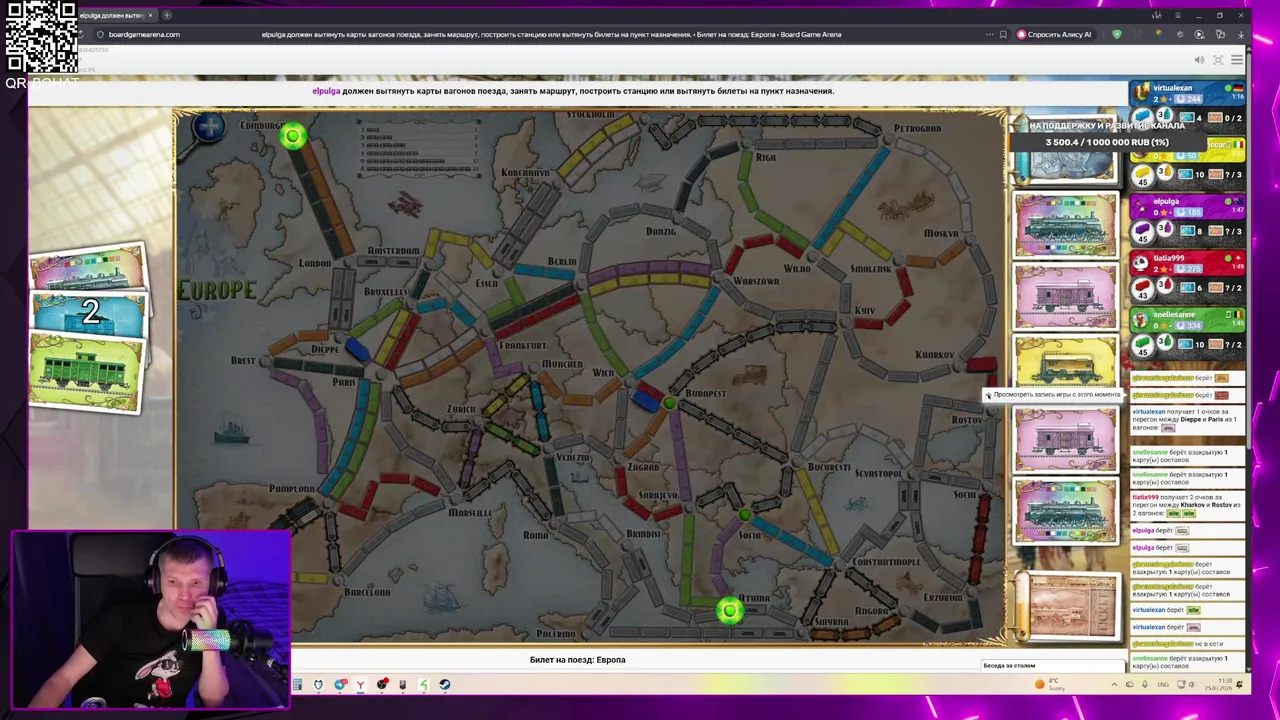Click the Athina green city marker
The width and height of the screenshot is (1280, 720).
(730, 610)
